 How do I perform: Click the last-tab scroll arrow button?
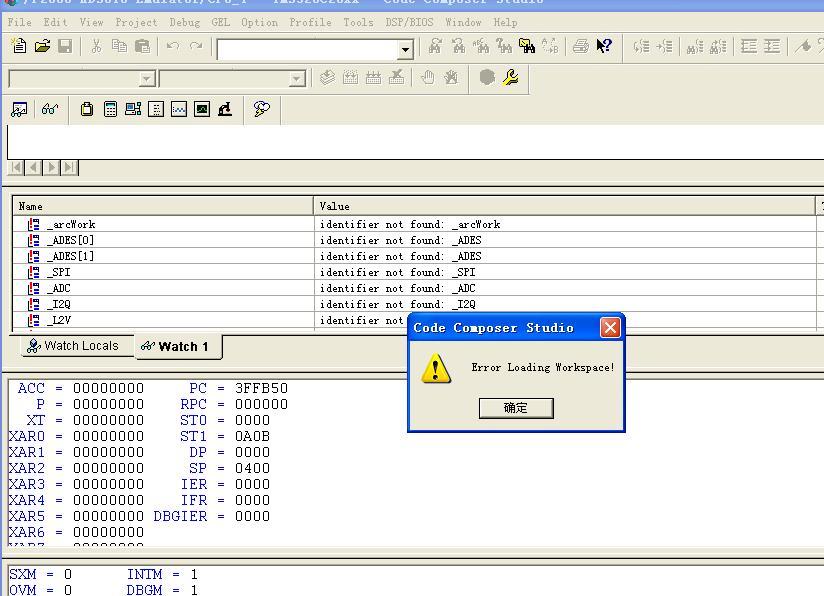point(69,168)
